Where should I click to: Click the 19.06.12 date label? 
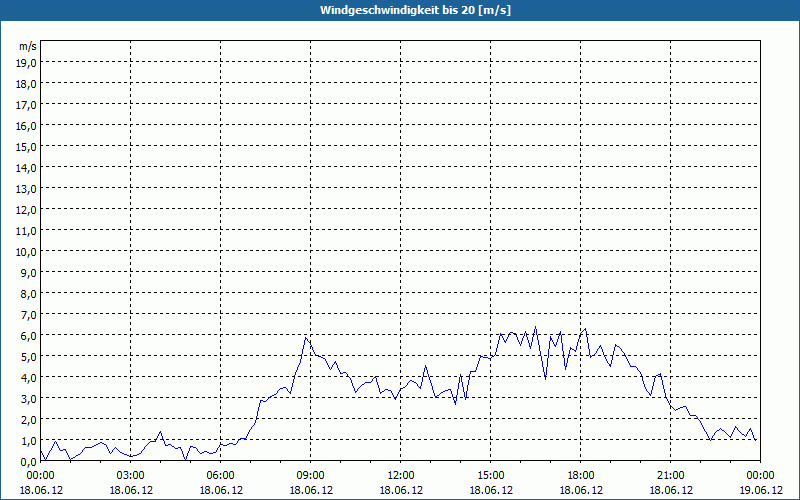(761, 490)
